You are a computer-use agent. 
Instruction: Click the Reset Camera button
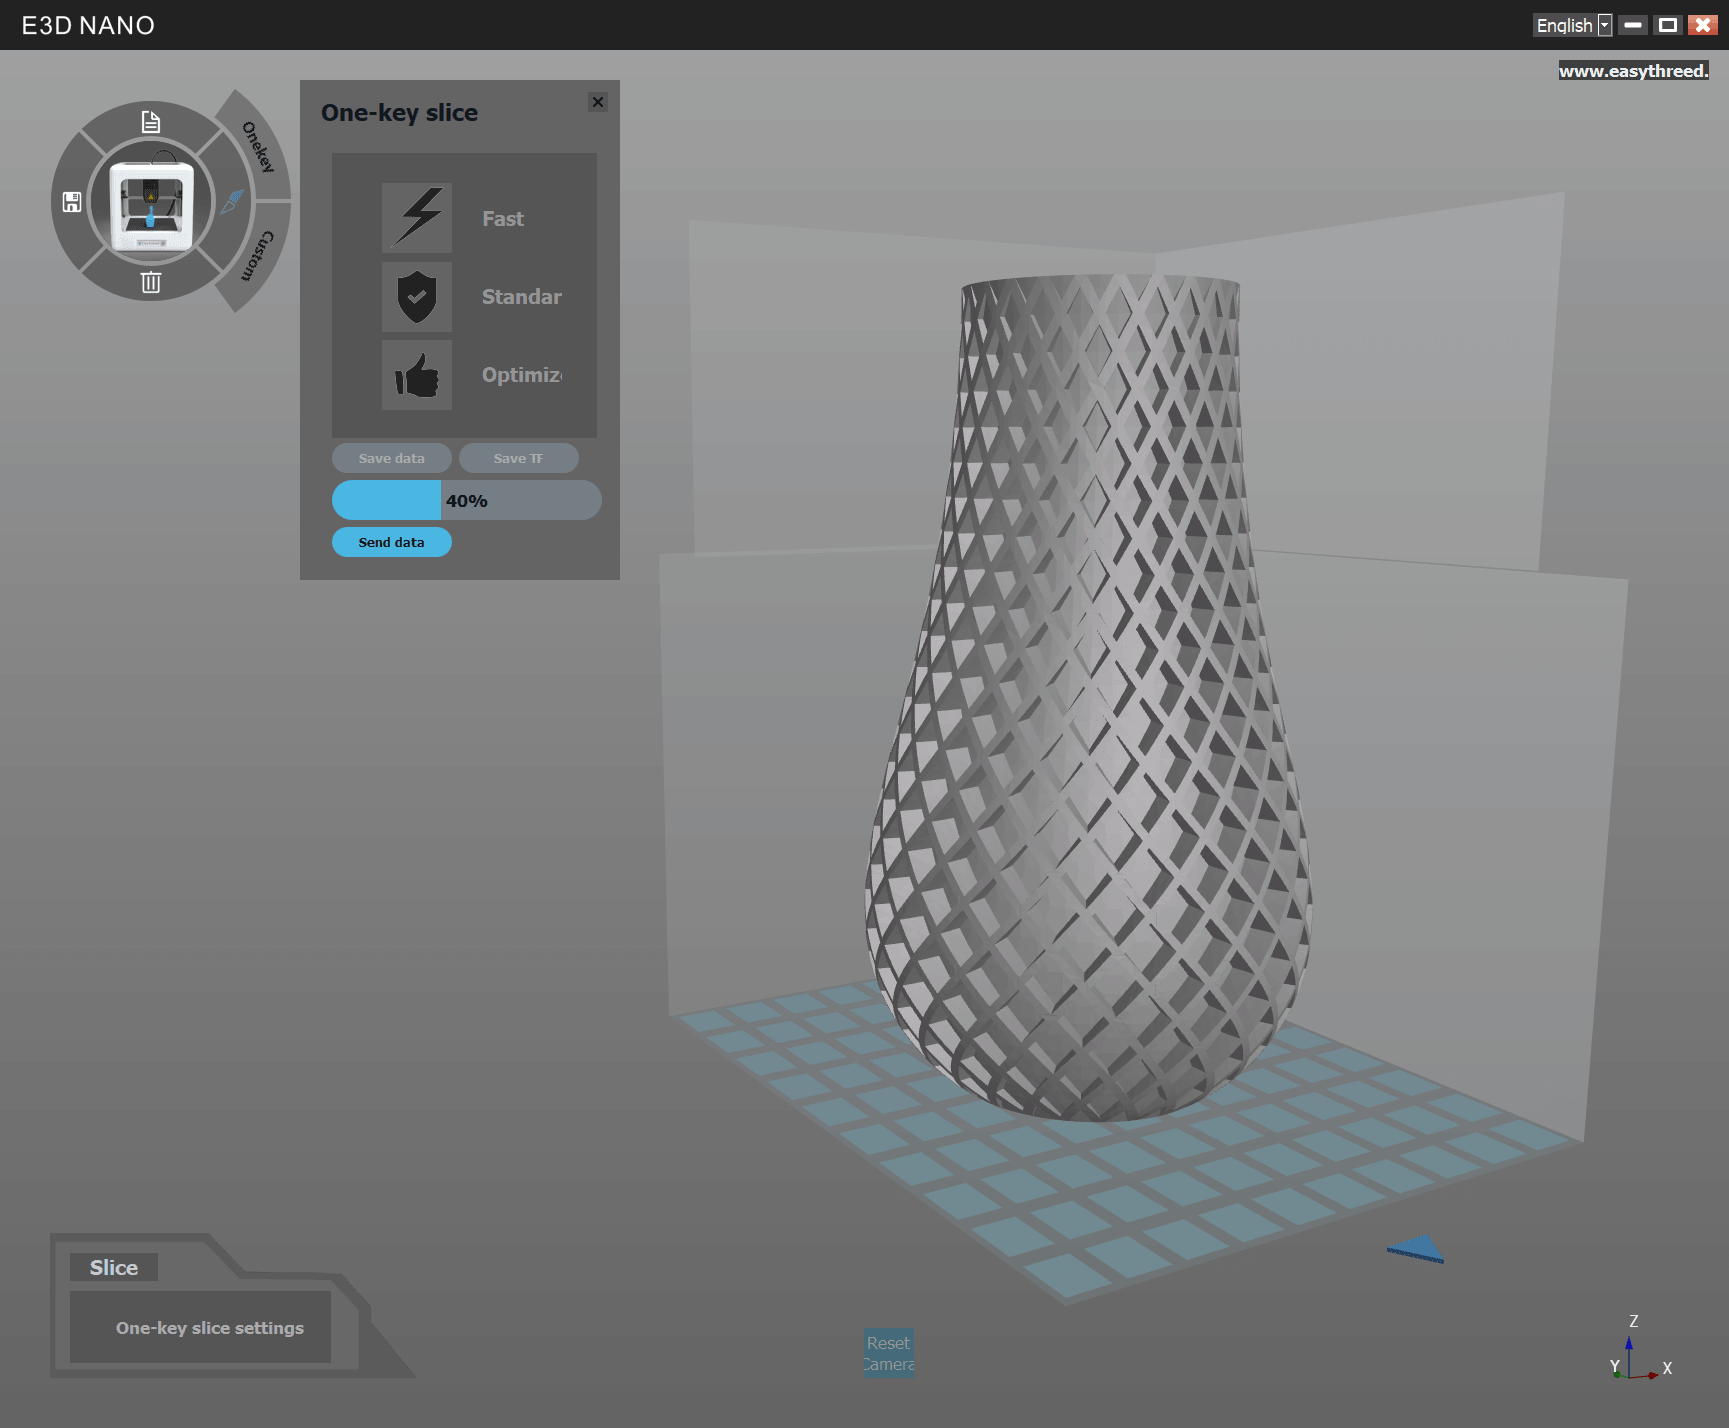click(888, 1353)
